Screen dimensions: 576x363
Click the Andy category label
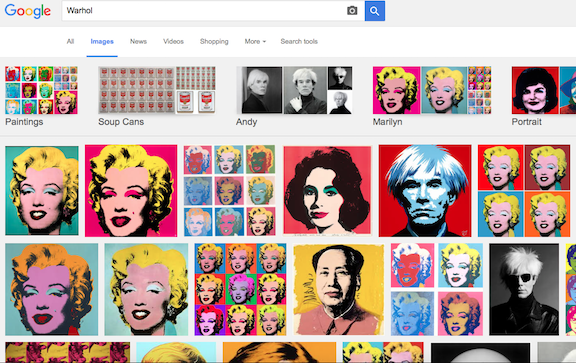pos(246,122)
